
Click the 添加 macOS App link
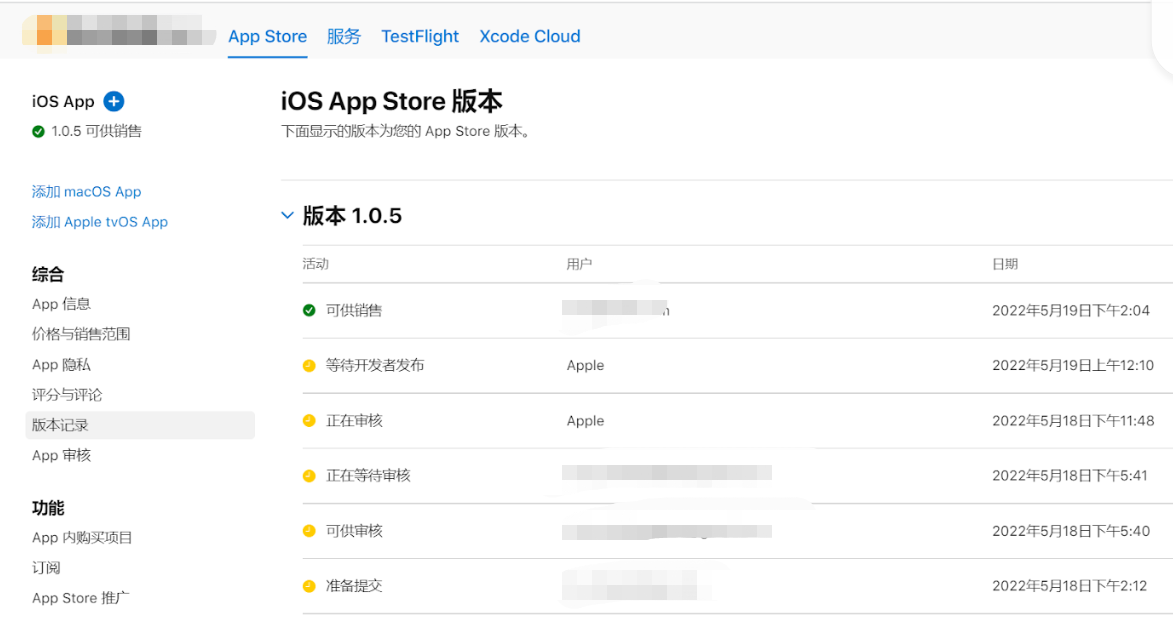coord(87,191)
